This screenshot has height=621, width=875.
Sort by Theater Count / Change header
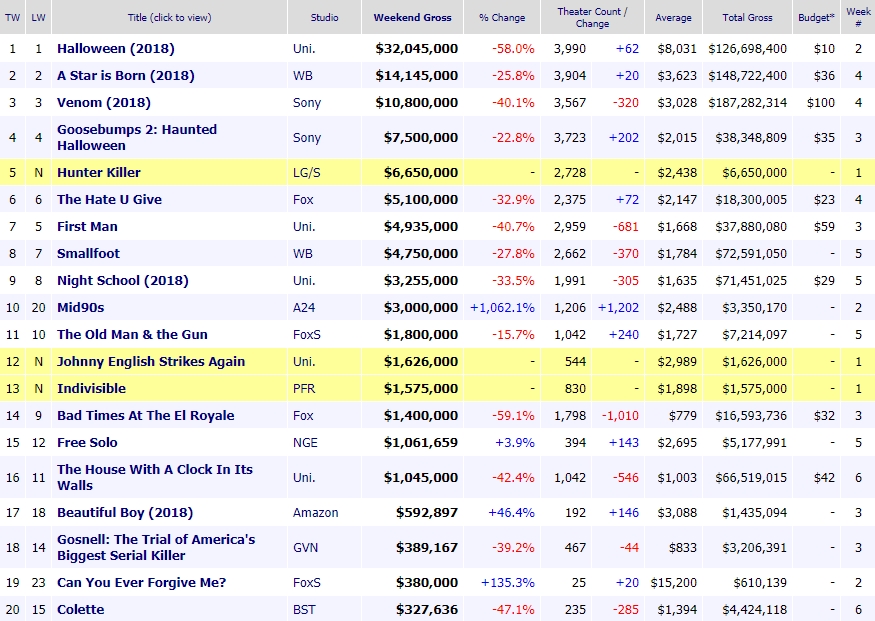click(x=592, y=17)
